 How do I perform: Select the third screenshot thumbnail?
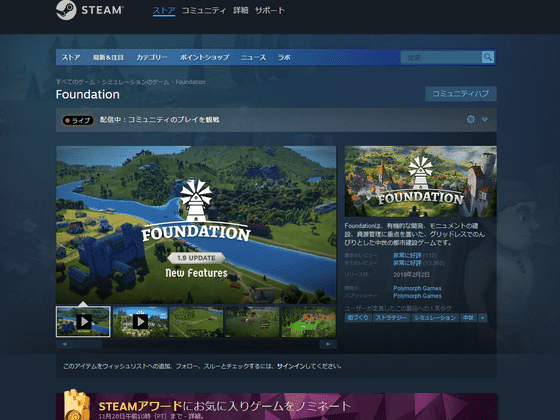[196, 321]
